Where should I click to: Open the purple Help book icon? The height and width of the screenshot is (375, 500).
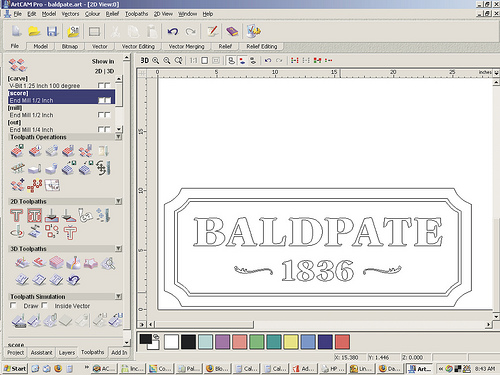(232, 32)
